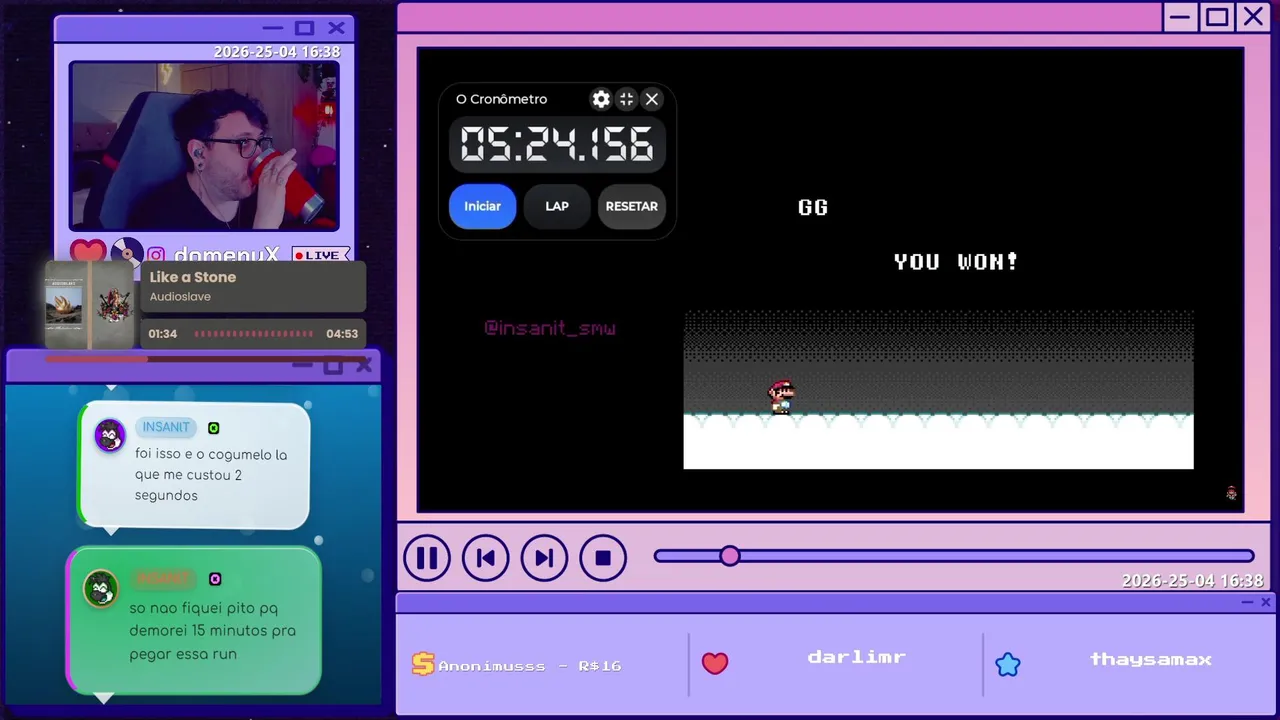Click the stopwatch time display 05:24.156
Viewport: 1280px width, 720px height.
557,145
